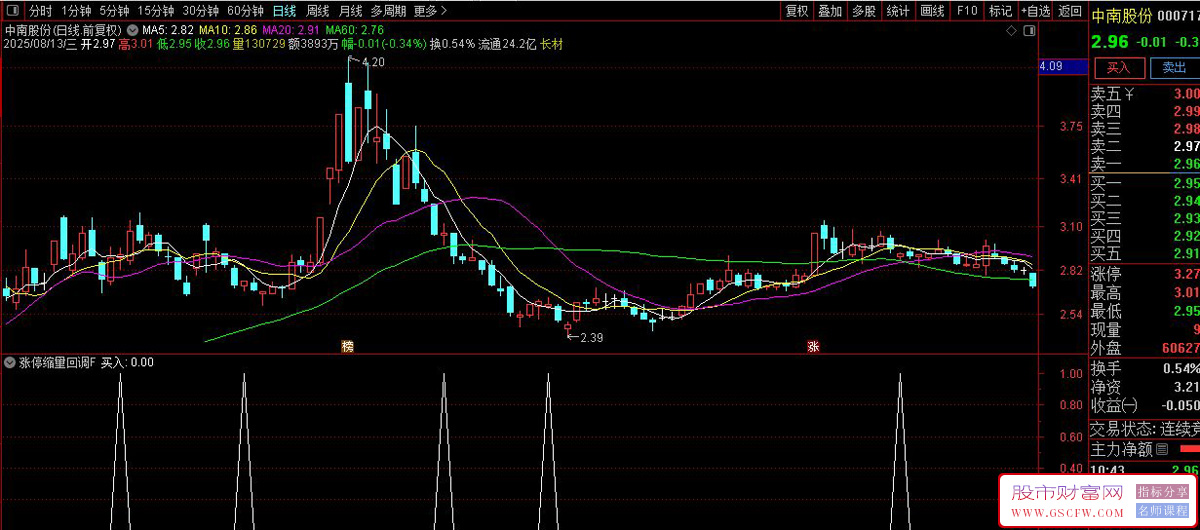Image resolution: width=1200 pixels, height=530 pixels.
Task: Add stock via +自选 button
Action: 1036,11
